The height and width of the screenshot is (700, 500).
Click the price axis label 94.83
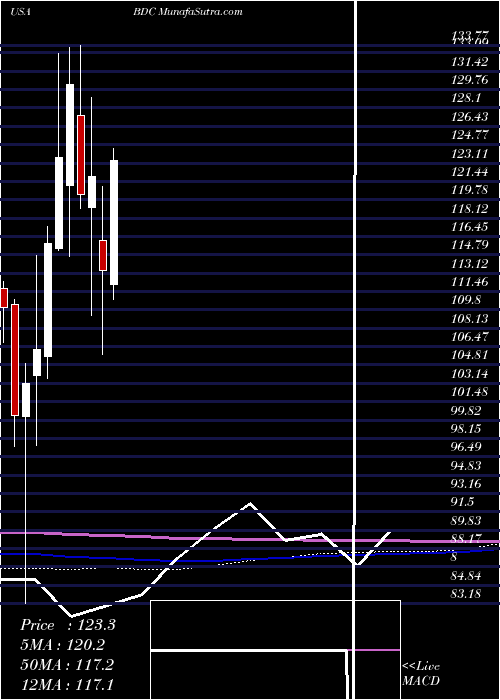[467, 465]
